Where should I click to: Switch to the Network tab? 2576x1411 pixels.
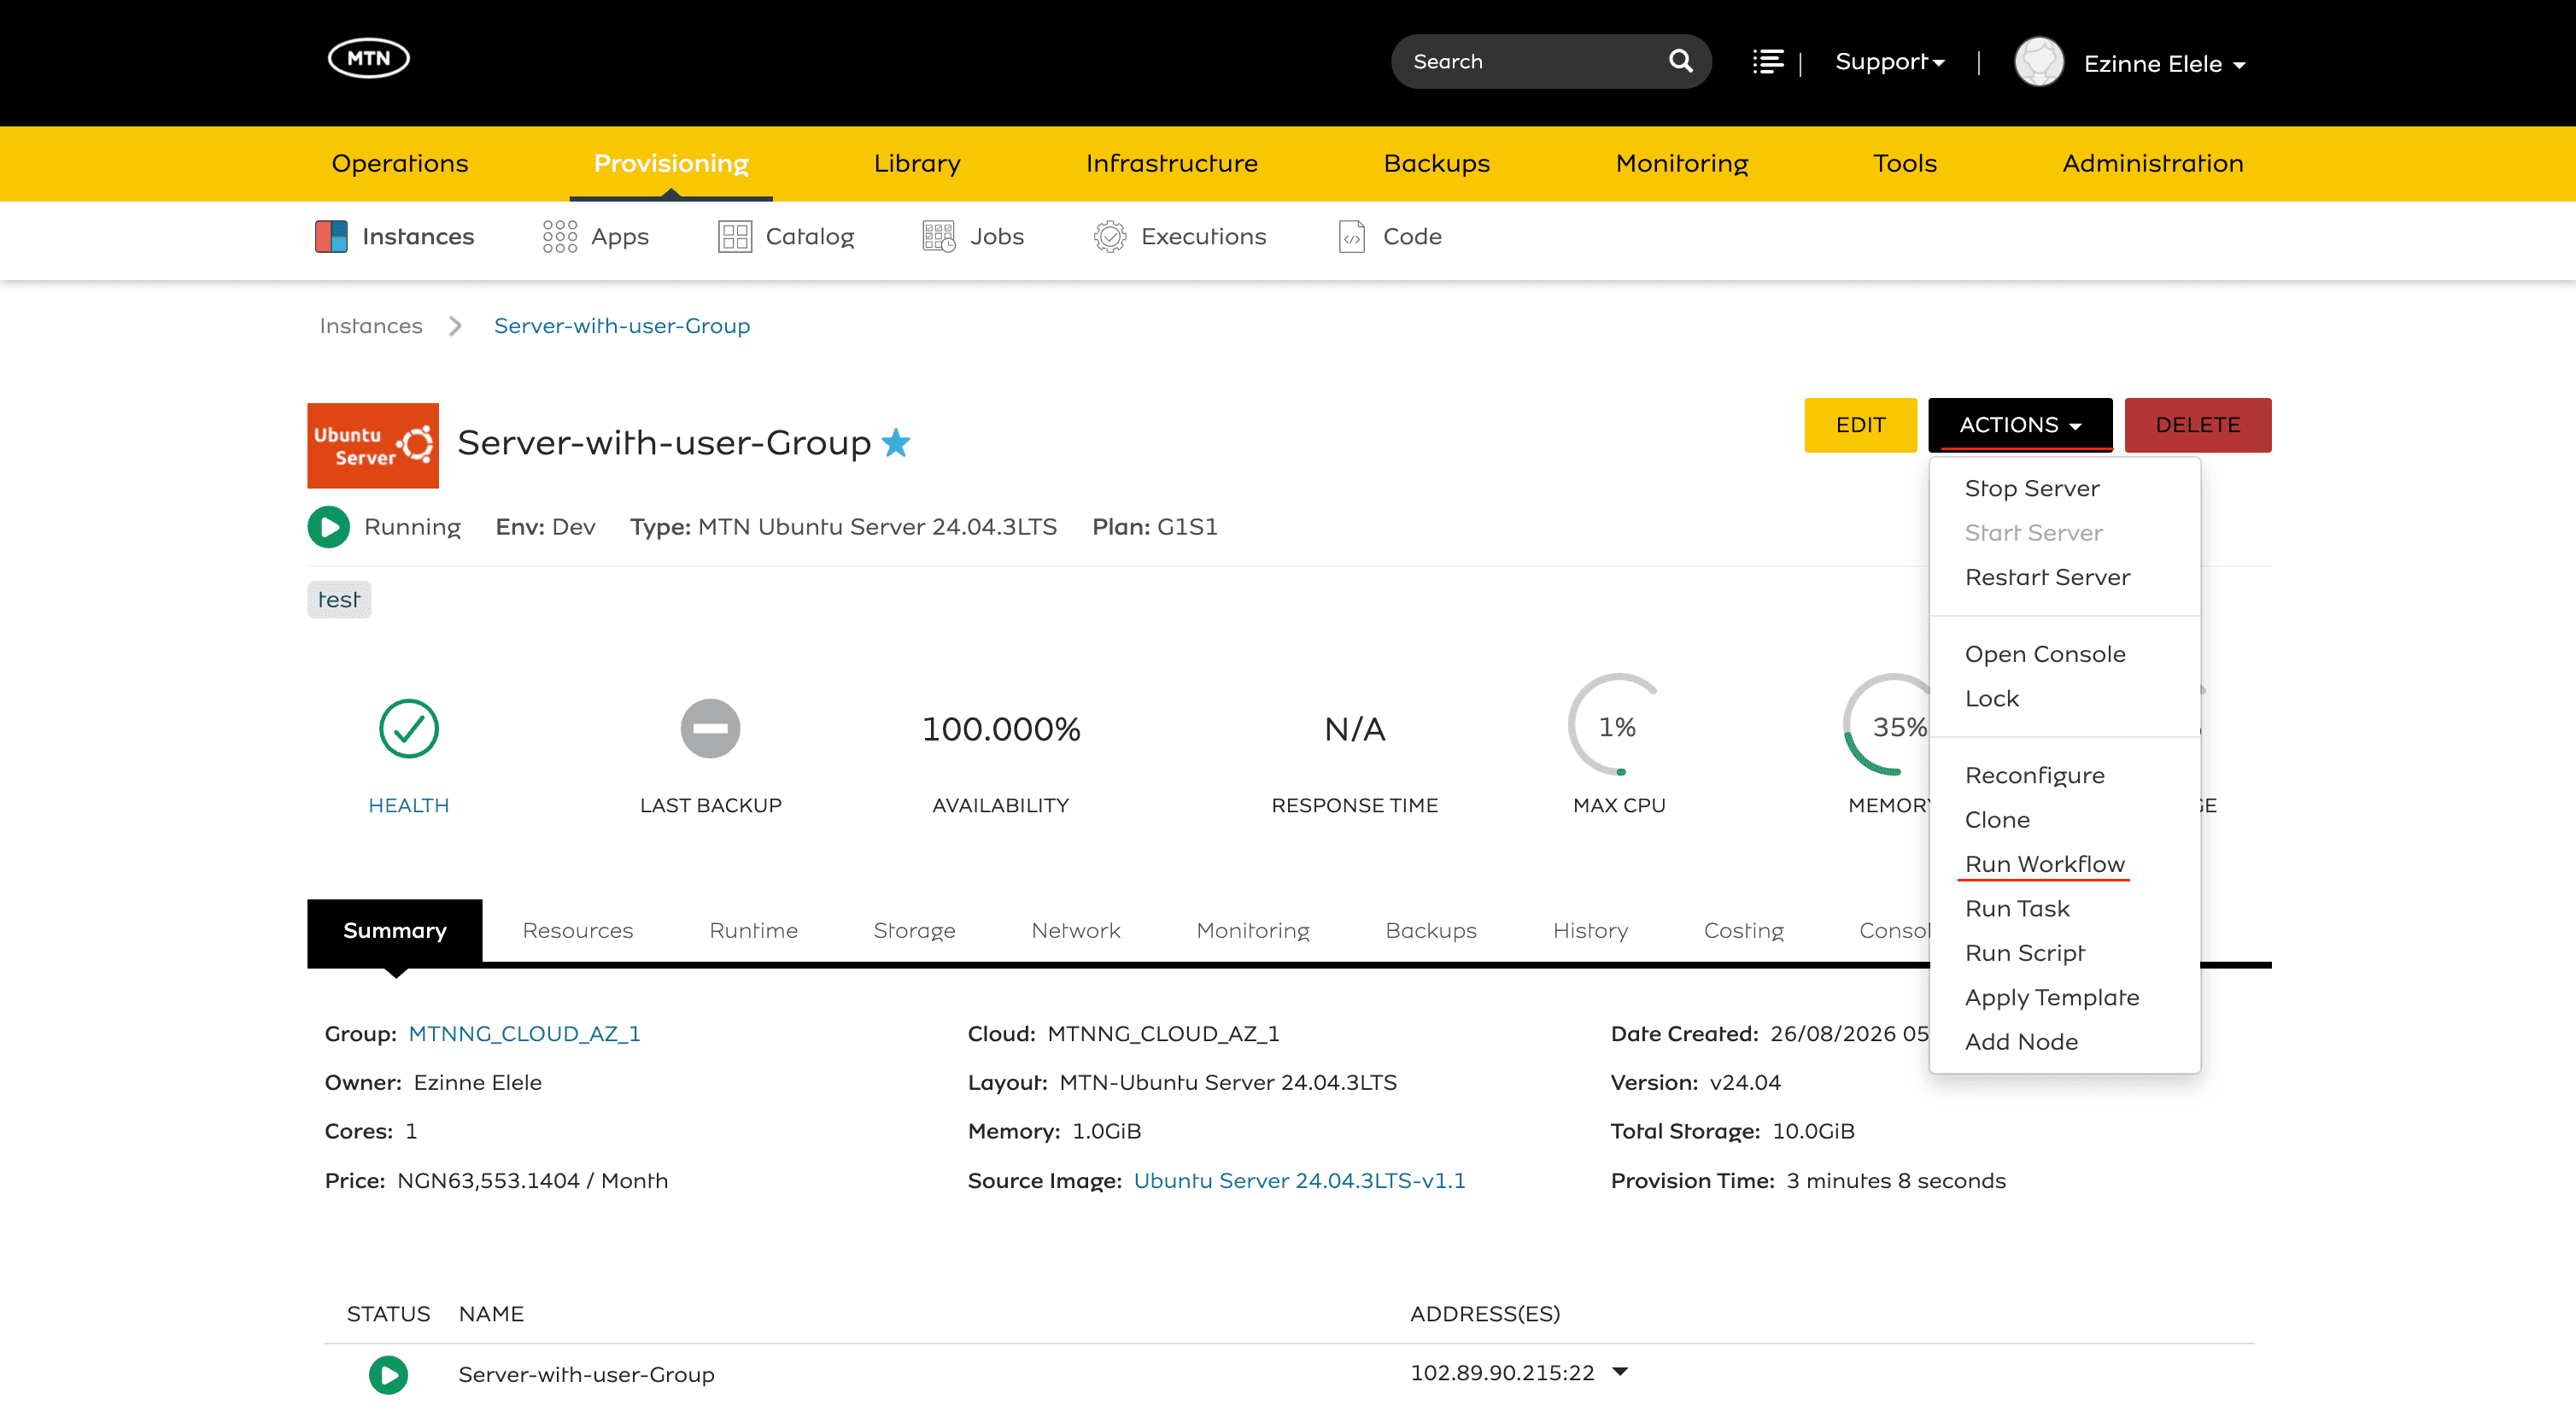(1076, 931)
